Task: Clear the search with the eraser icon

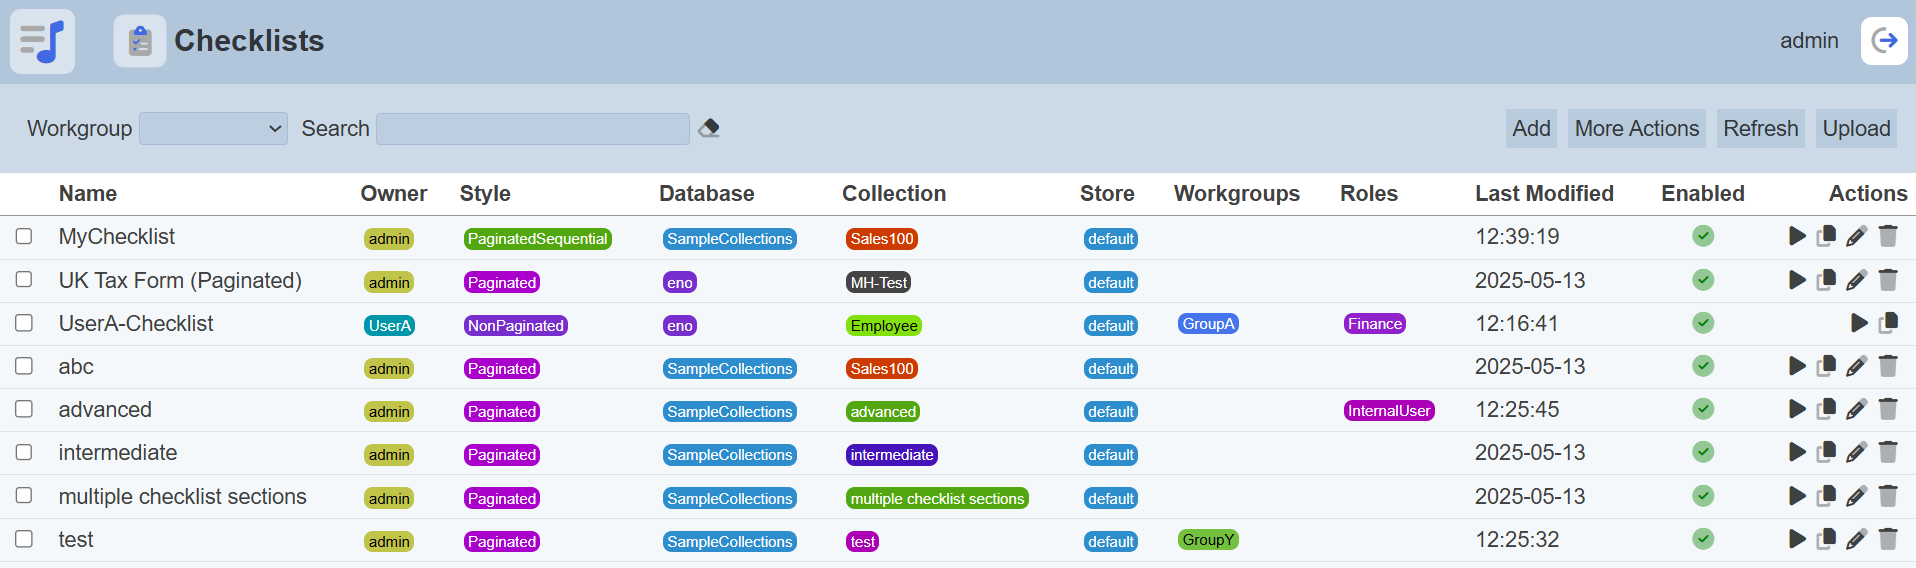Action: click(709, 128)
